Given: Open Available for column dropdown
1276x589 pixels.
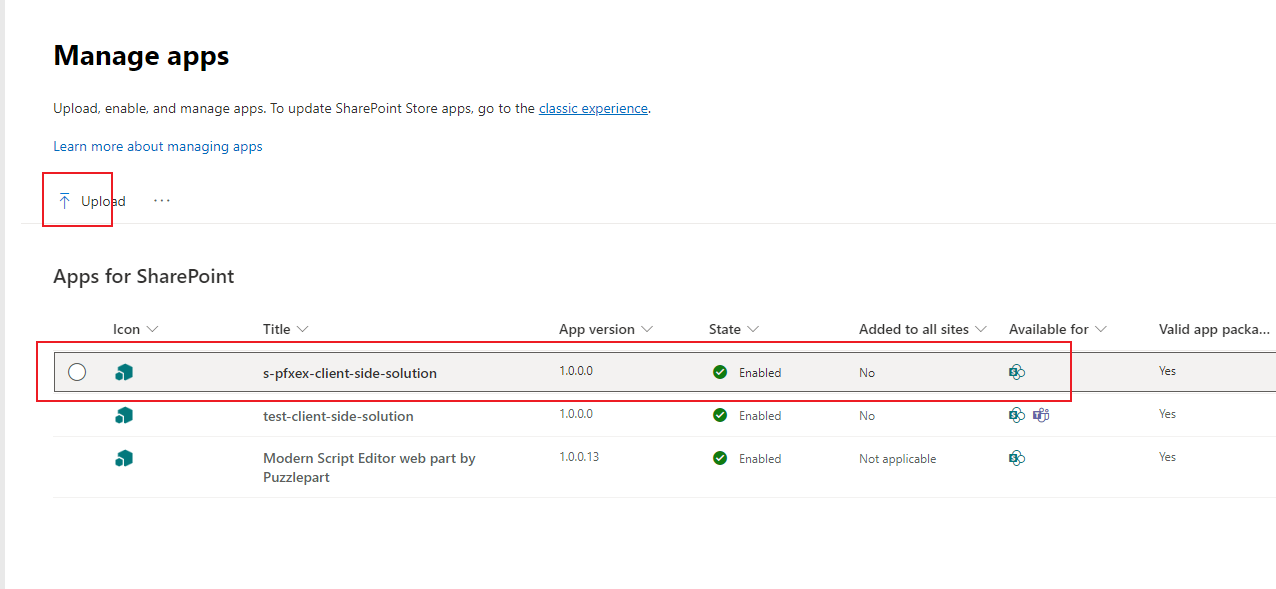Looking at the screenshot, I should [x=1058, y=329].
